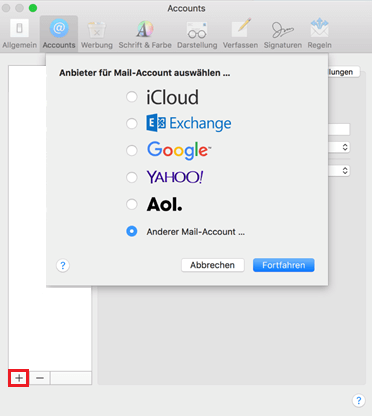Open the Verfassen pencil icon pane

click(x=240, y=34)
